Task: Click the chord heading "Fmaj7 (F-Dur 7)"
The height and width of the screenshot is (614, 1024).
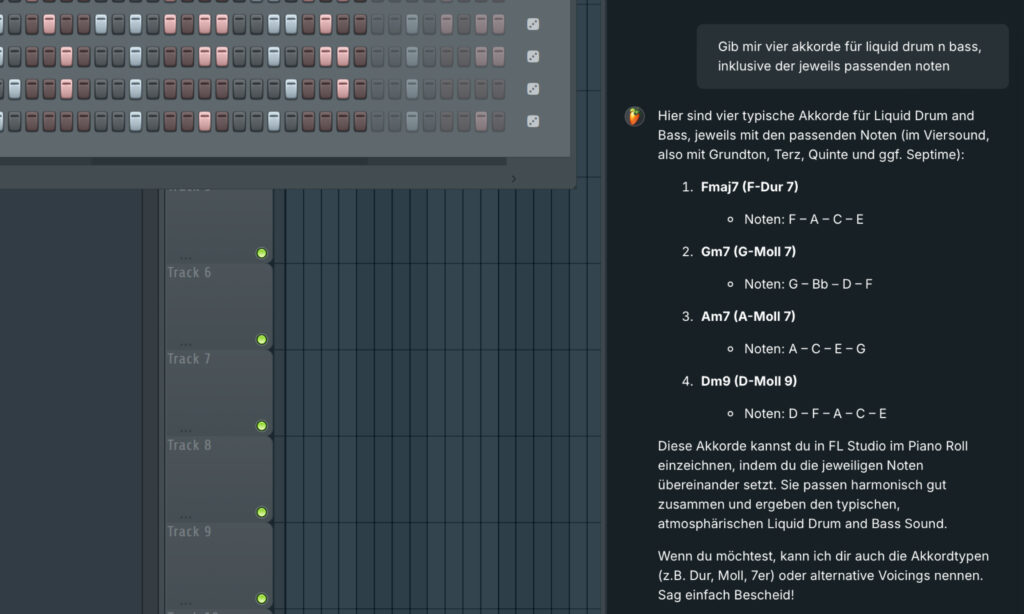Action: 750,187
